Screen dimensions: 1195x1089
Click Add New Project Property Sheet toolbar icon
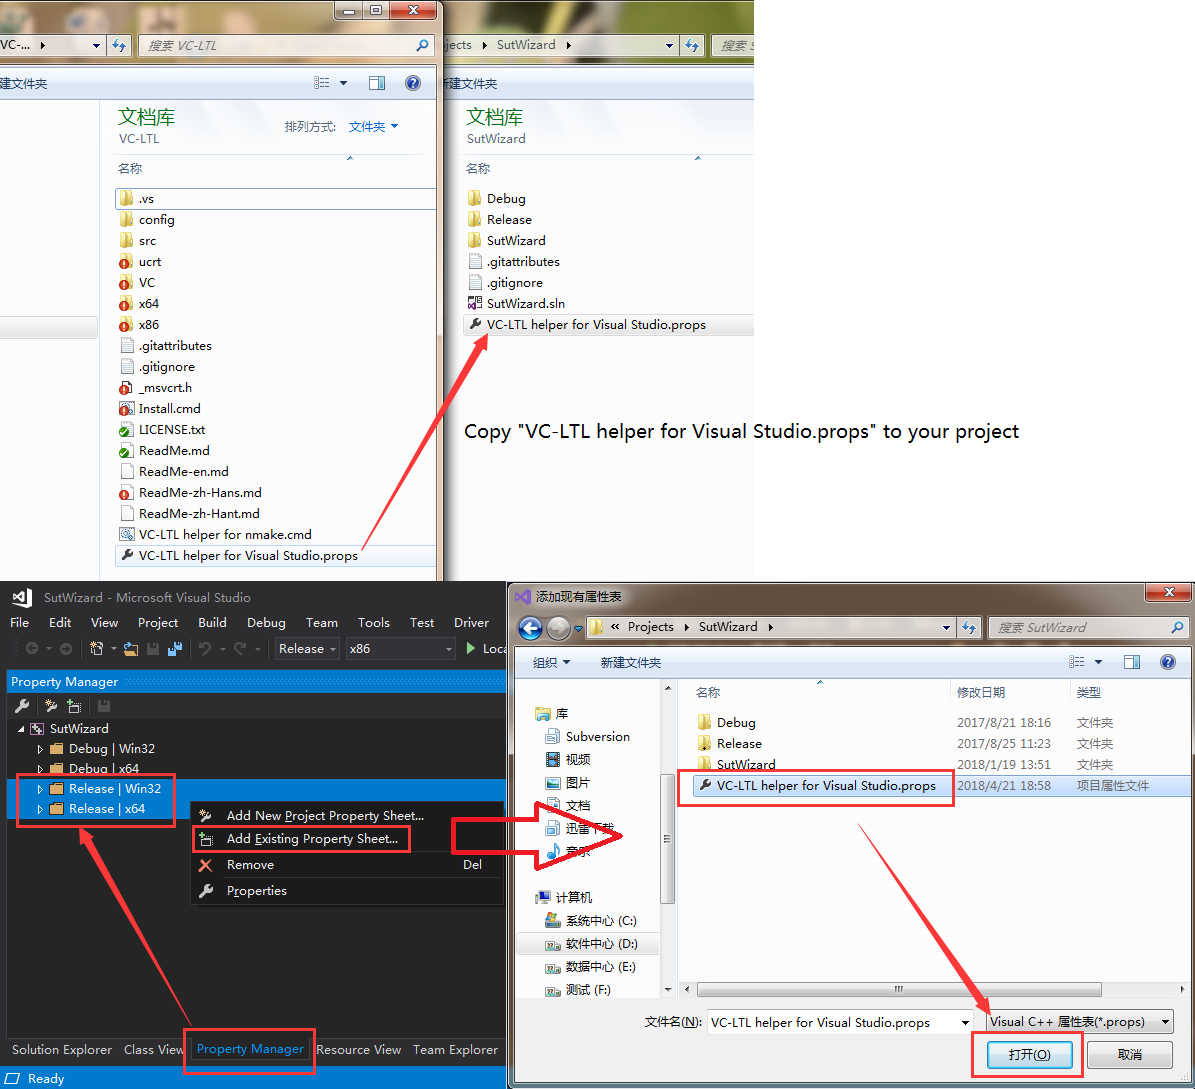(x=51, y=706)
